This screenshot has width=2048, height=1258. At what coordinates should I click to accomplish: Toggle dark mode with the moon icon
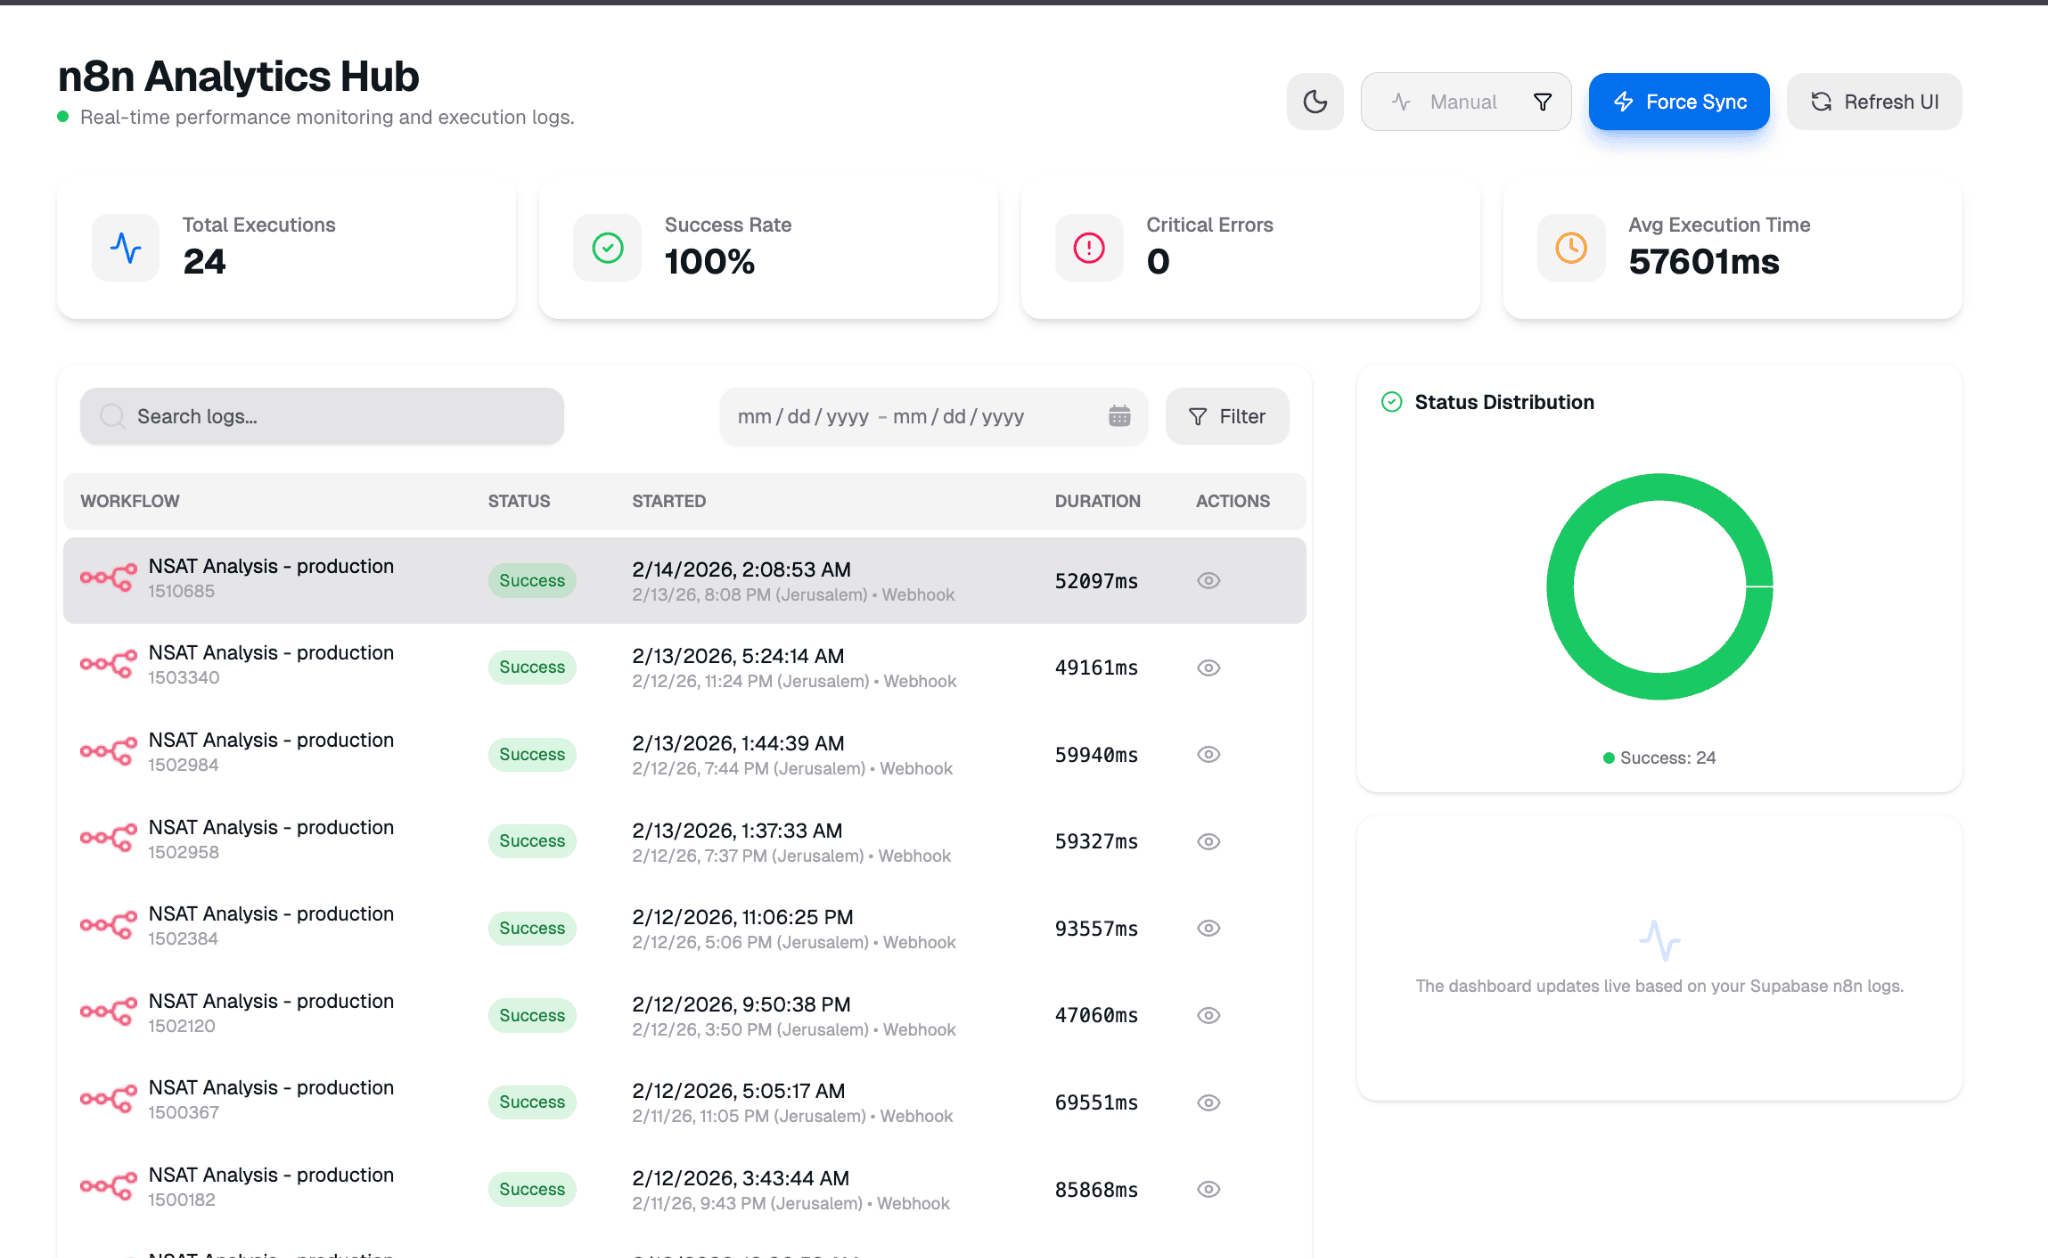pos(1315,101)
